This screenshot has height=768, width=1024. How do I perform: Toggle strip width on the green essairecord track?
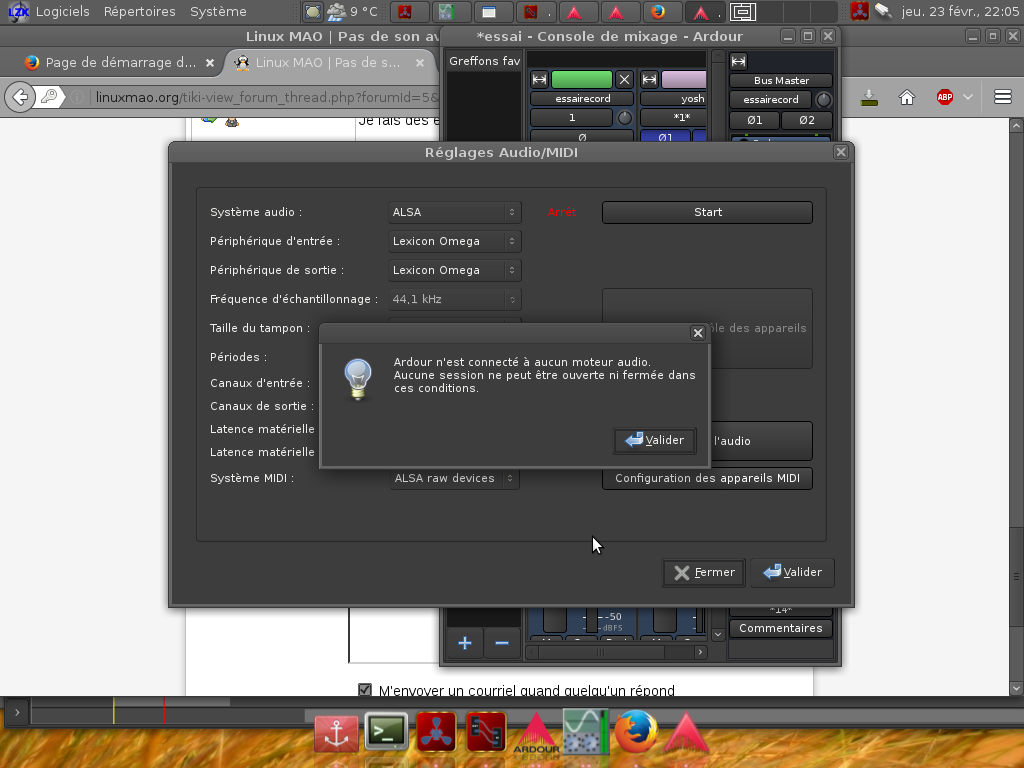coord(539,80)
